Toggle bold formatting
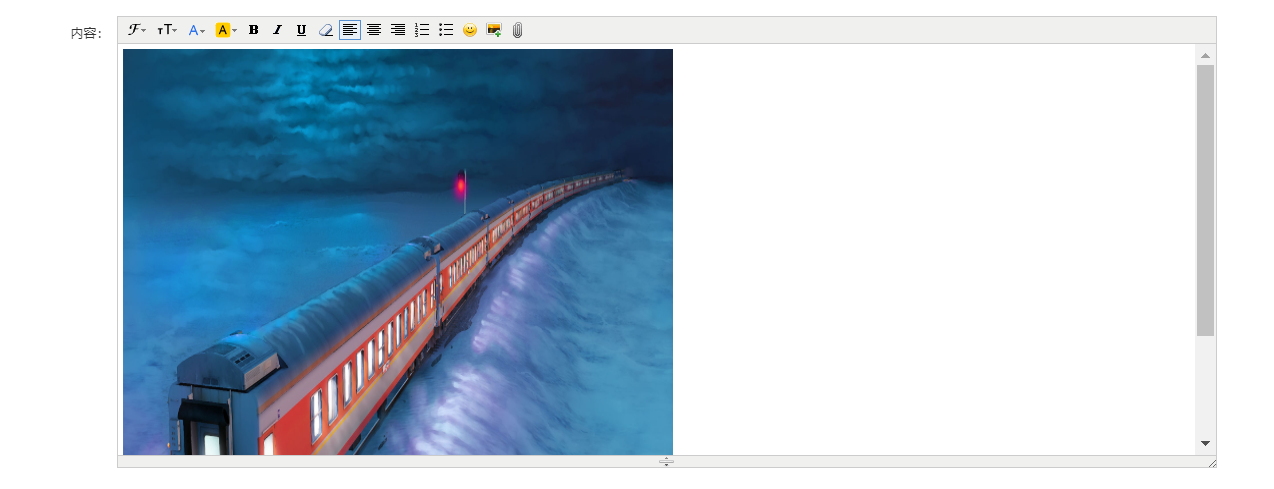The image size is (1274, 489). coord(254,30)
